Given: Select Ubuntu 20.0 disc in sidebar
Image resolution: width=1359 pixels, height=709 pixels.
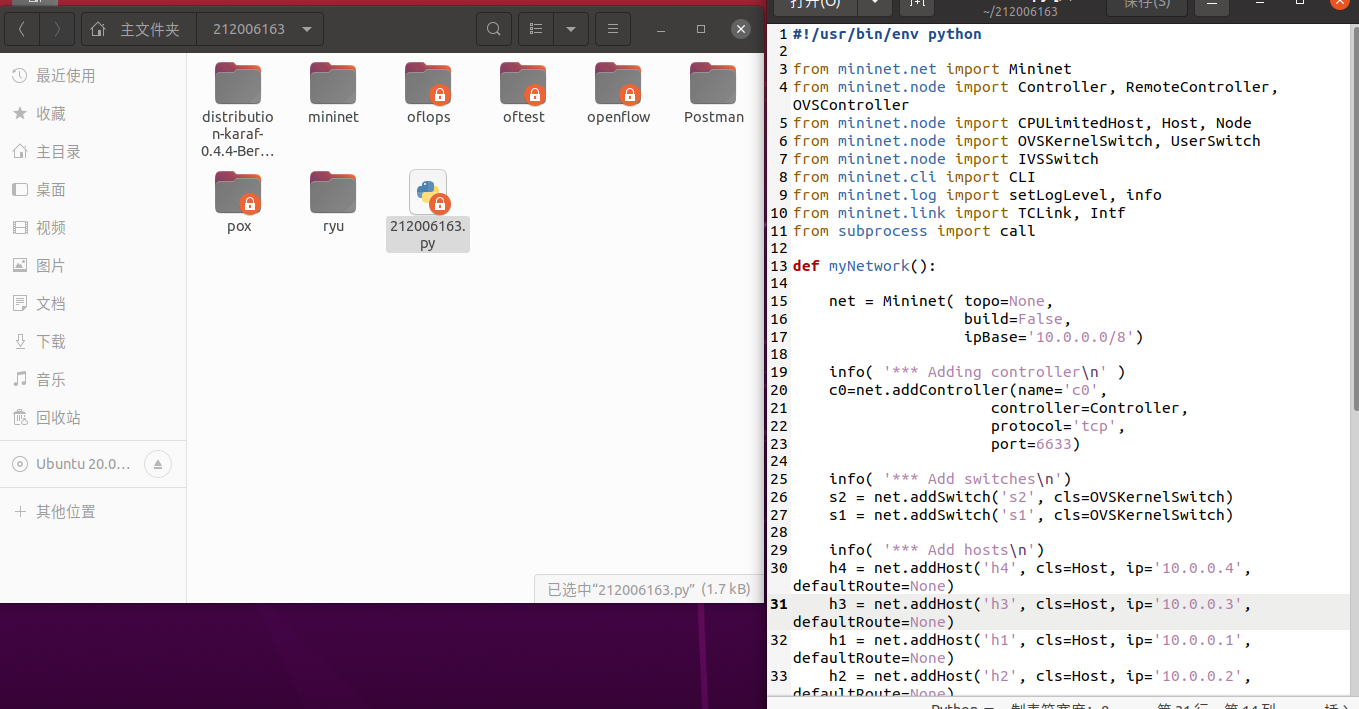Looking at the screenshot, I should point(83,464).
